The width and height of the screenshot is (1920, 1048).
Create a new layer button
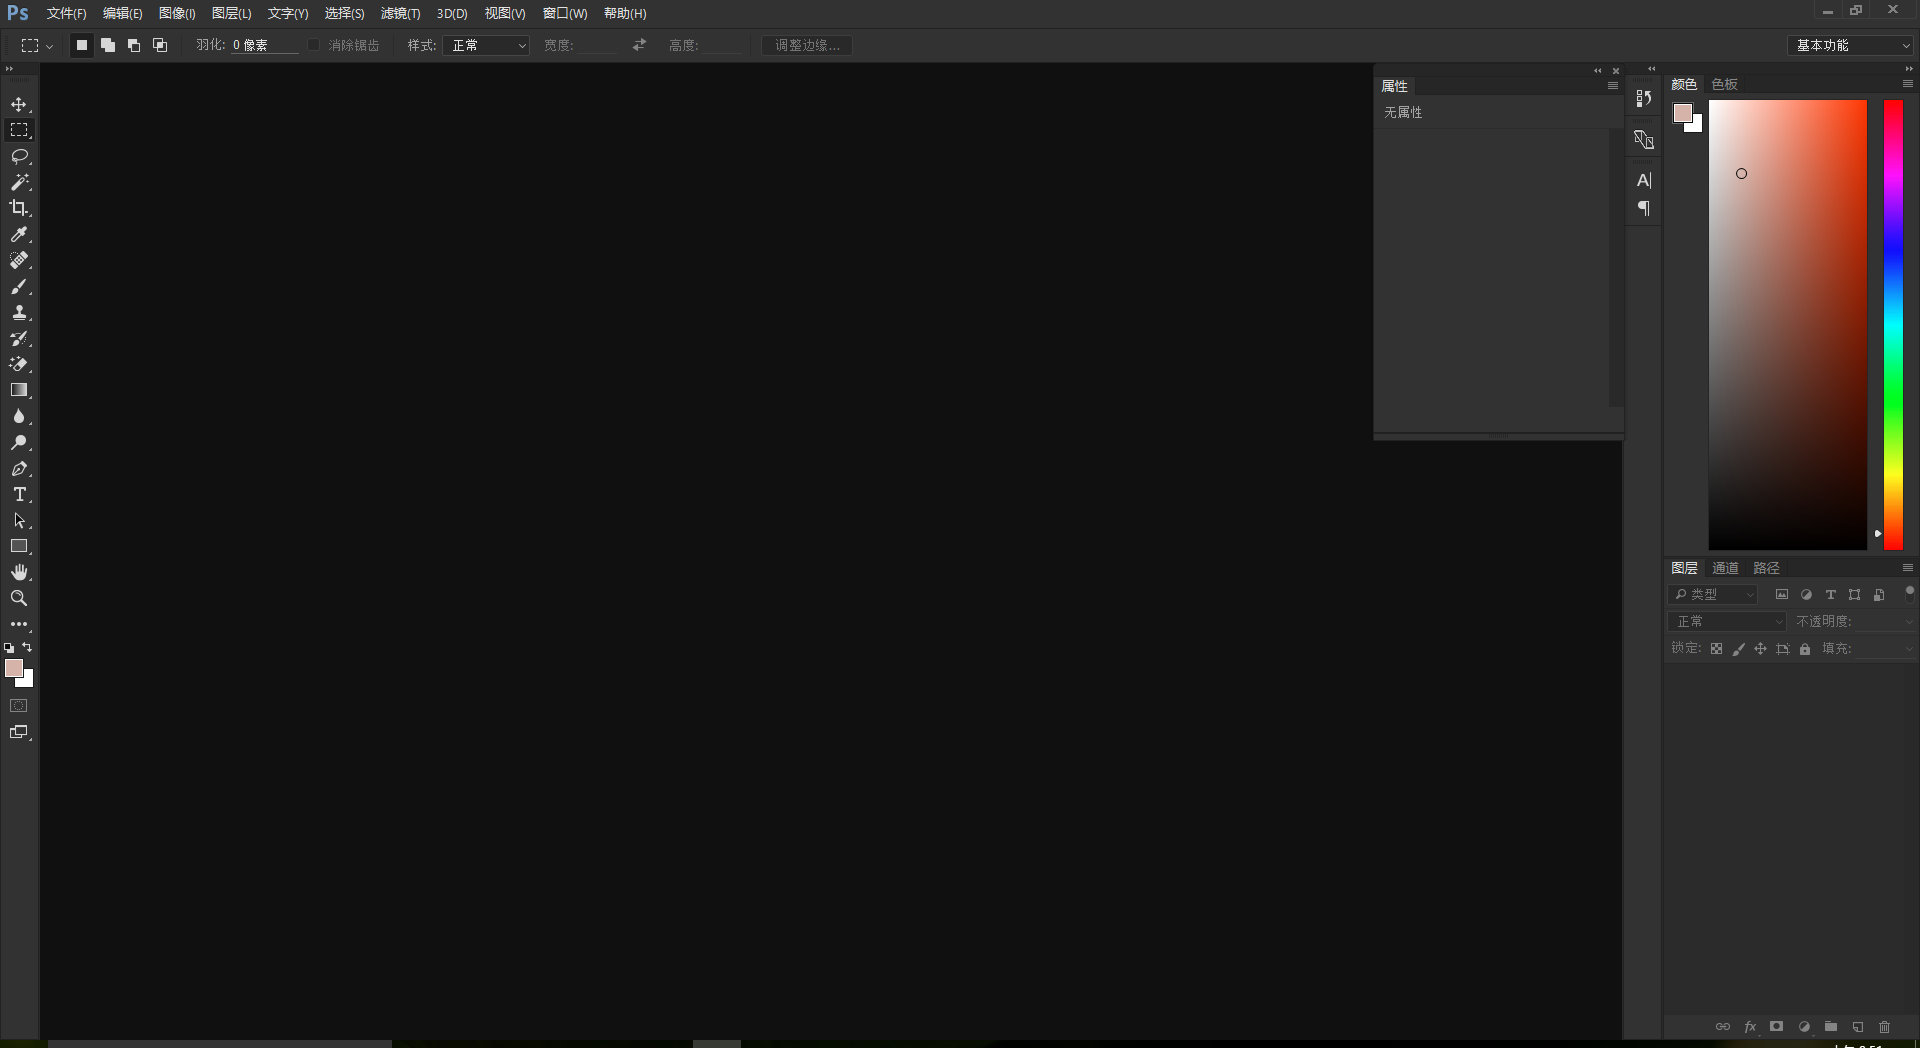coord(1858,1027)
